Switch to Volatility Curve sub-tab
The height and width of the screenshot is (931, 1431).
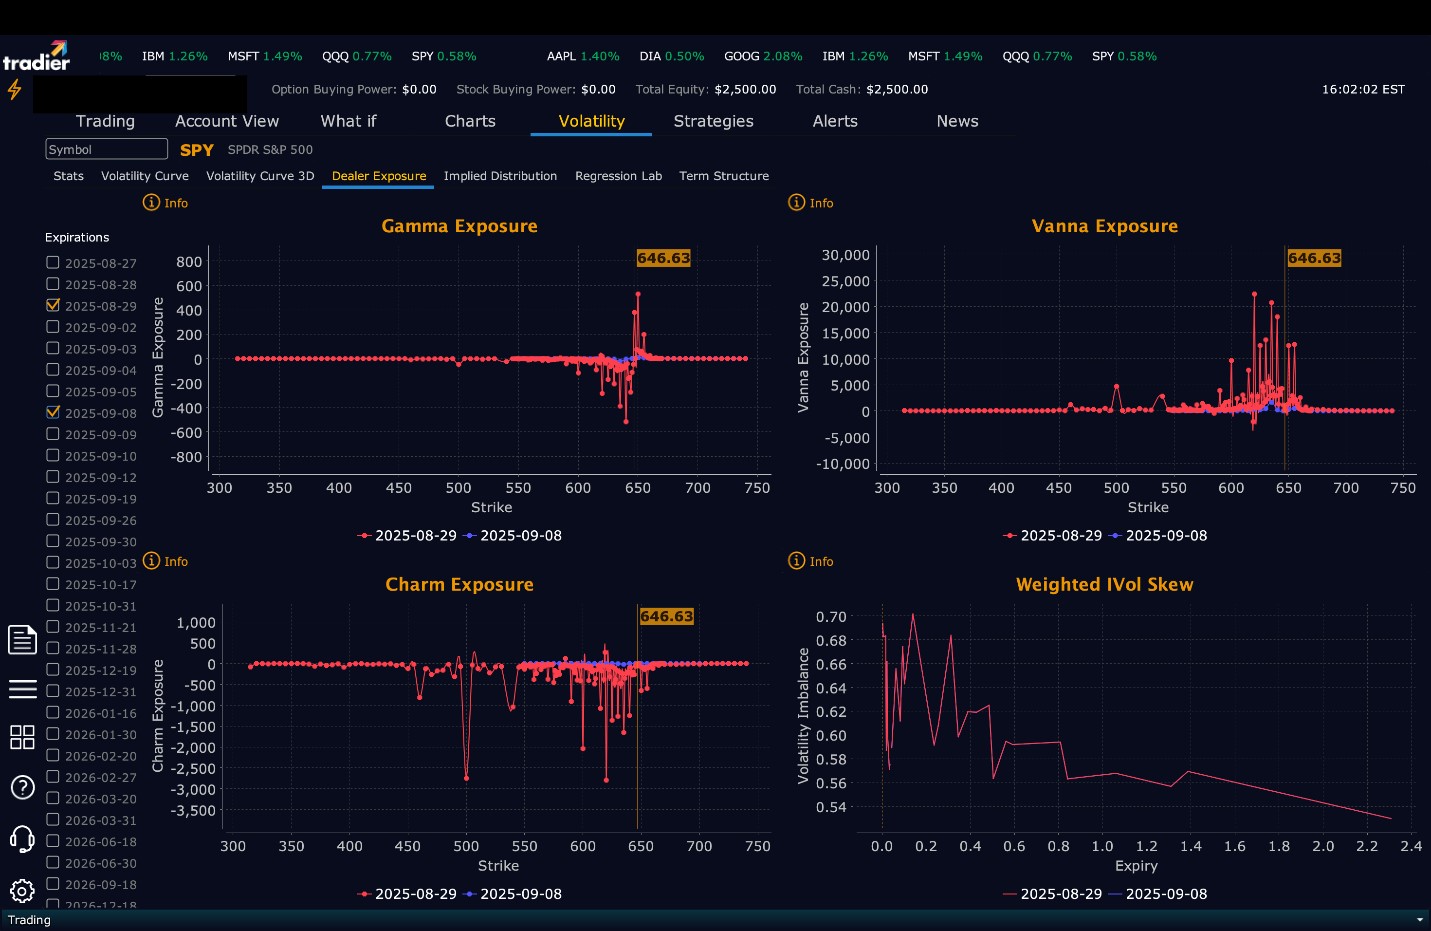(x=145, y=176)
